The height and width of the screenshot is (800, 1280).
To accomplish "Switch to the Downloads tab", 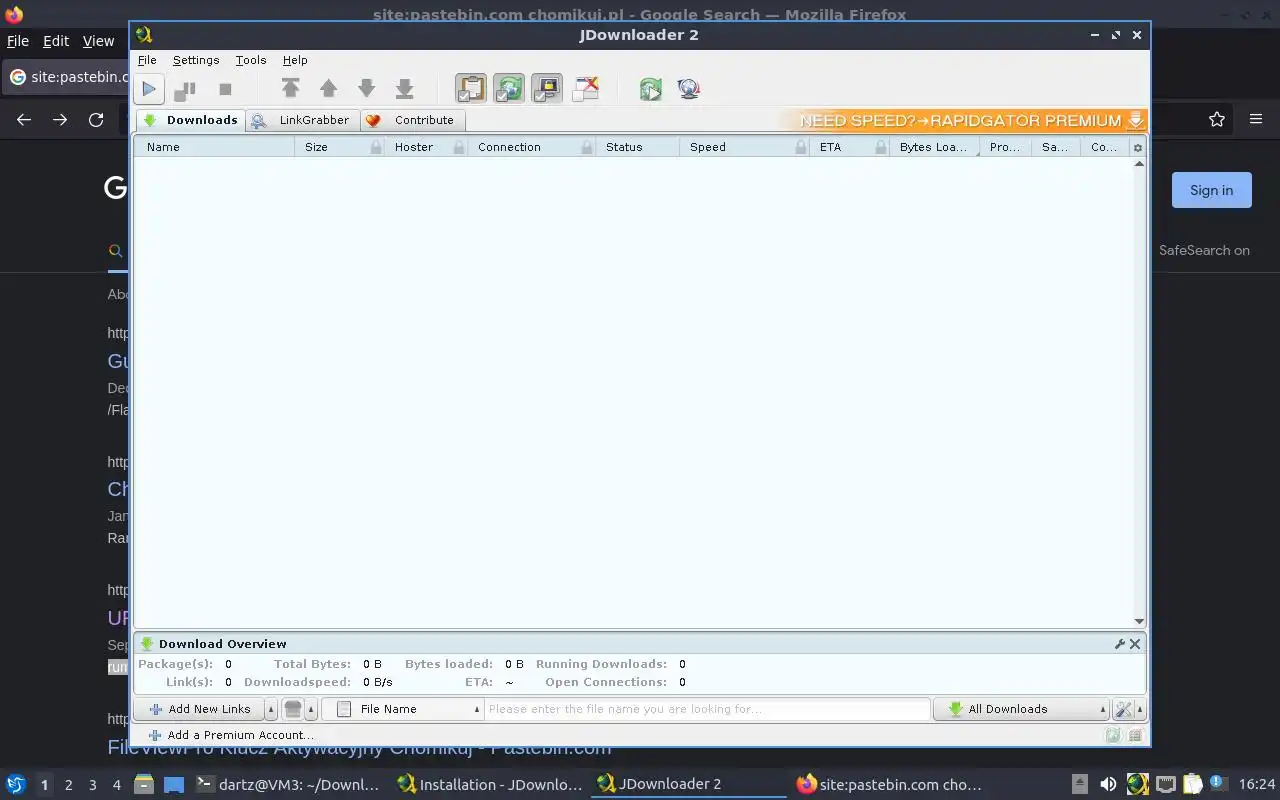I will click(x=191, y=120).
